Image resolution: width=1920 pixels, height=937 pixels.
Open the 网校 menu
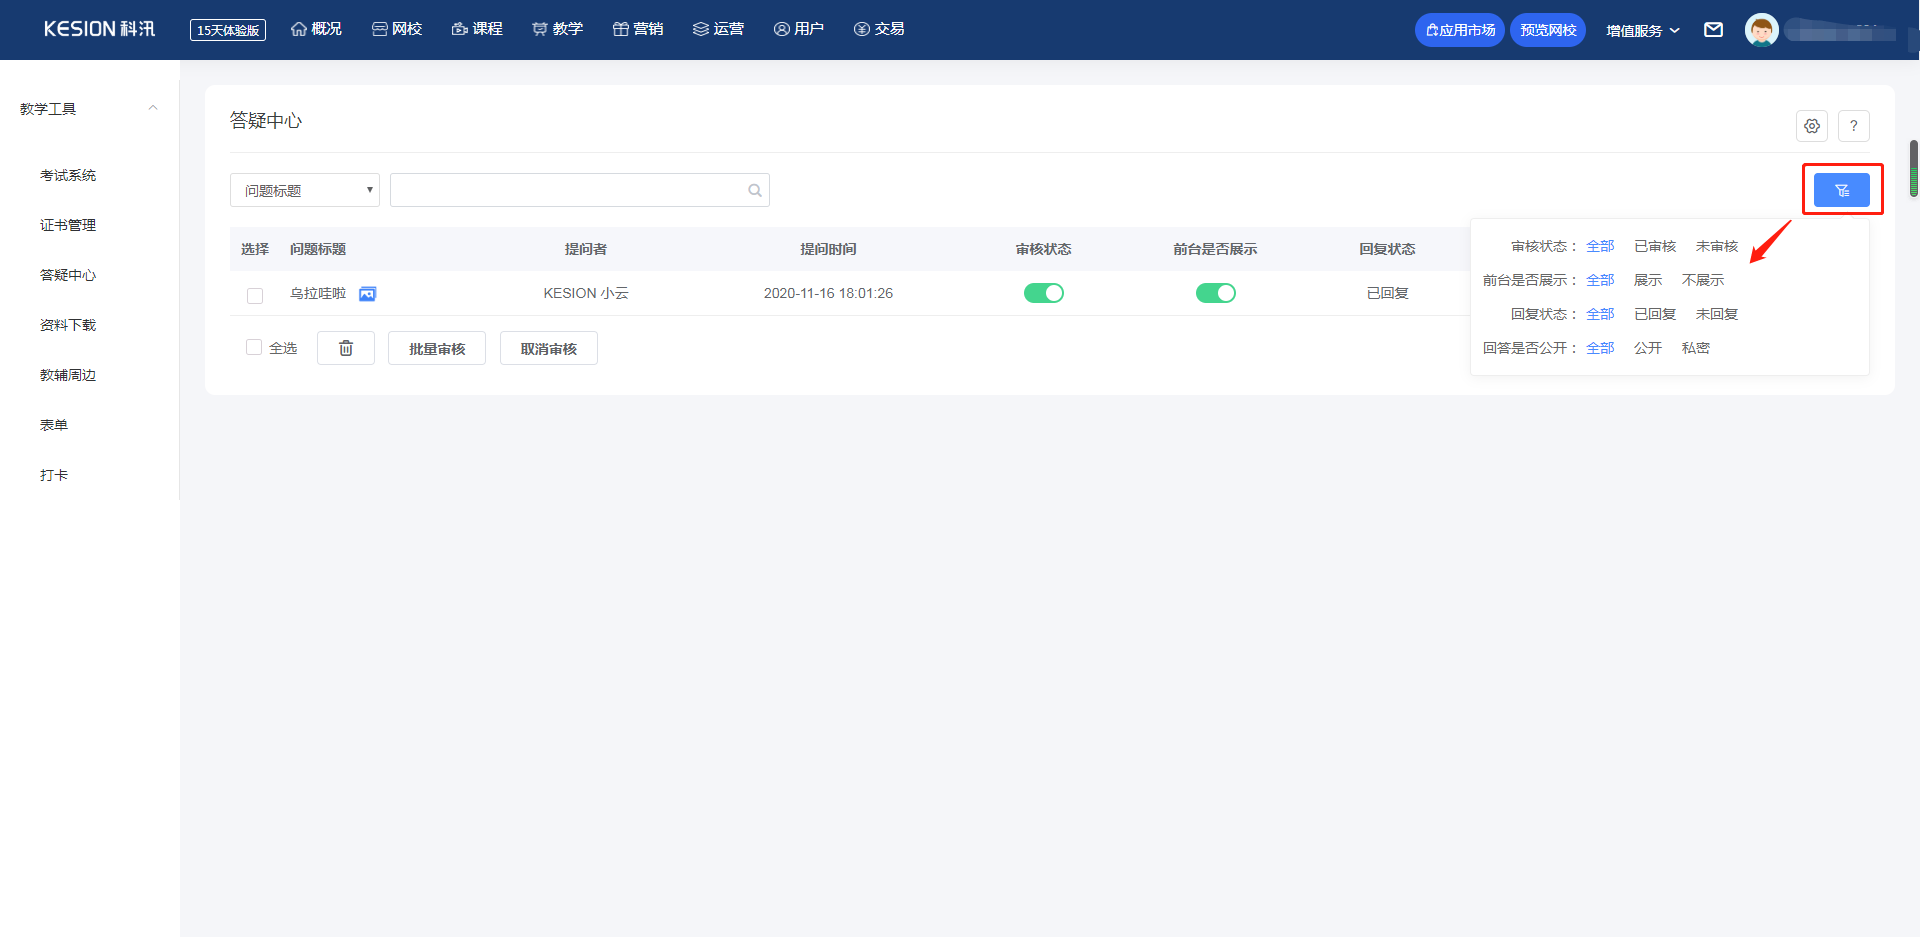(x=397, y=29)
